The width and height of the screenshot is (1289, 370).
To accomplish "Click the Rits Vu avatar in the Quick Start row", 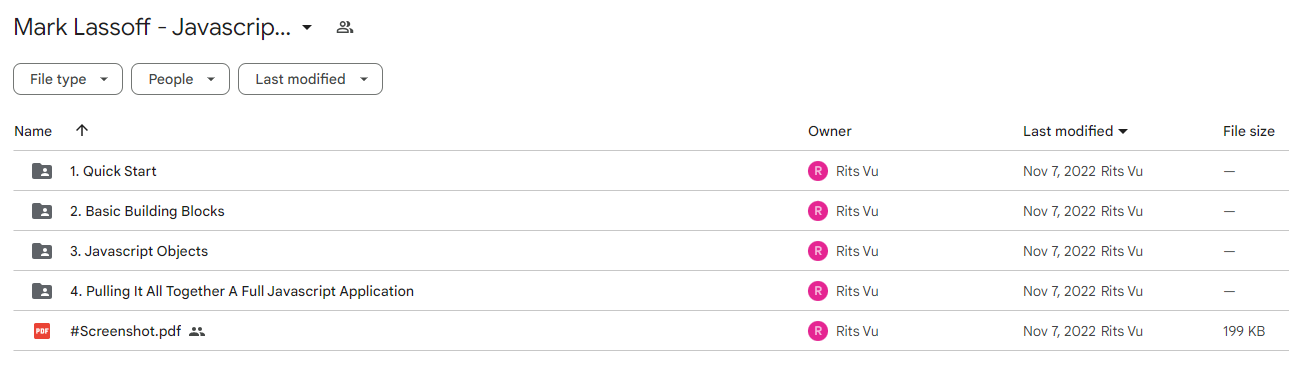I will pos(818,171).
